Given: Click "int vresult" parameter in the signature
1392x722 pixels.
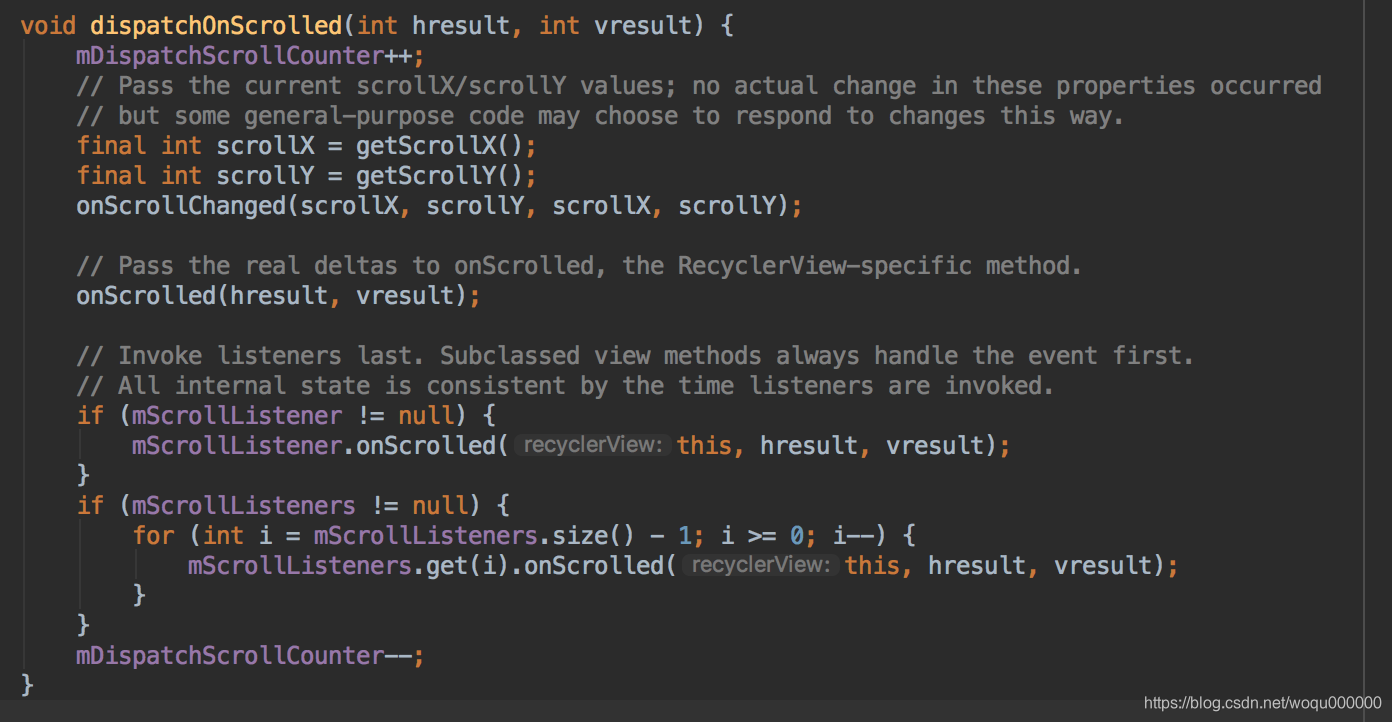Looking at the screenshot, I should tap(615, 25).
